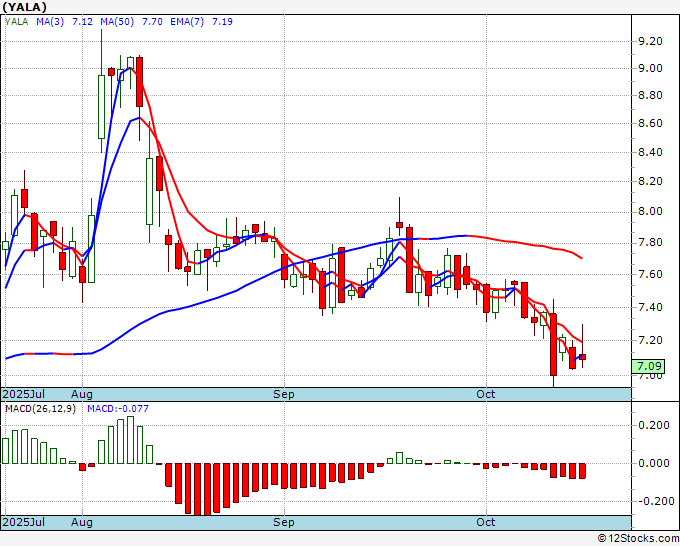The image size is (680, 546).
Task: Click the Aug label on MACD axis
Action: tap(82, 522)
